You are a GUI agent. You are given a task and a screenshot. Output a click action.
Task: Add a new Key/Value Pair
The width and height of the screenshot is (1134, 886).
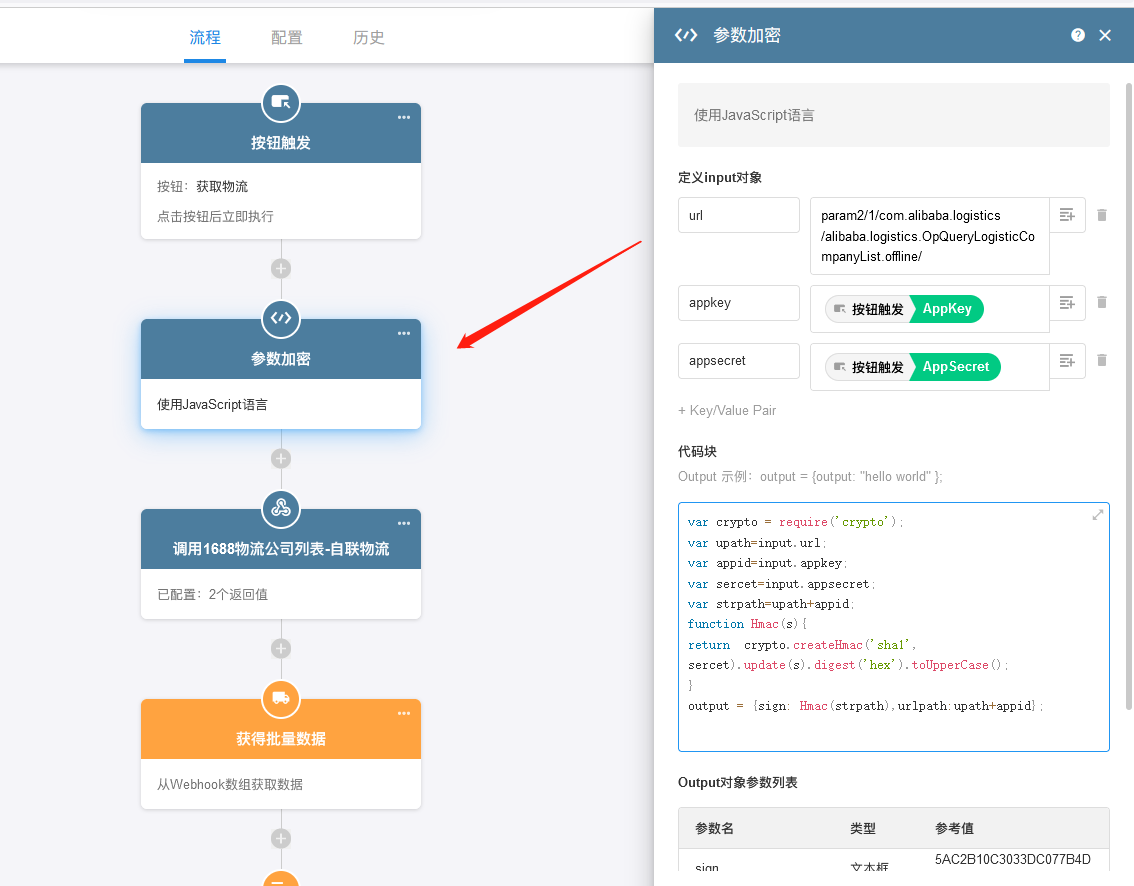tap(727, 411)
